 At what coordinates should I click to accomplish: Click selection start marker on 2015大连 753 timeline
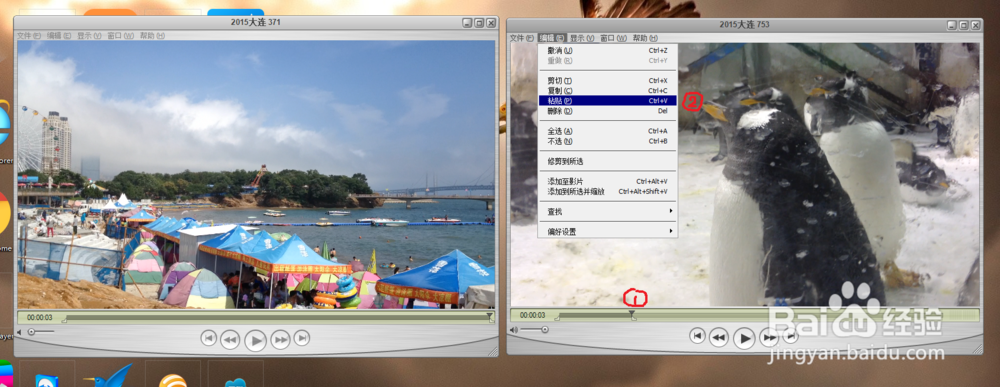[x=557, y=318]
